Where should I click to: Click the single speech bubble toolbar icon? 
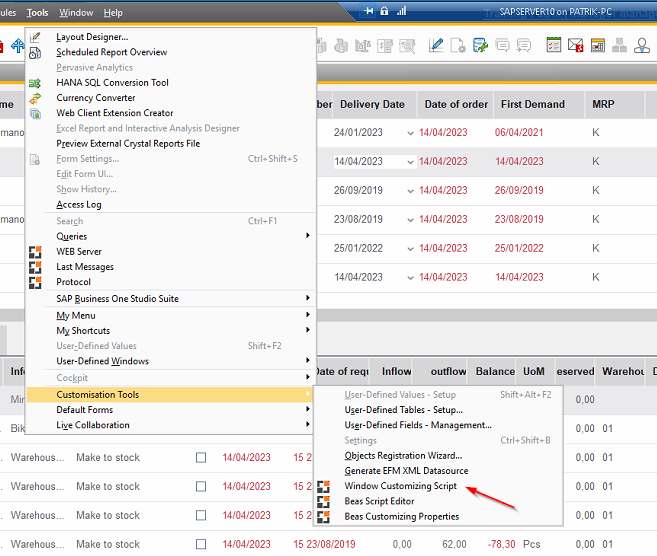[x=502, y=45]
